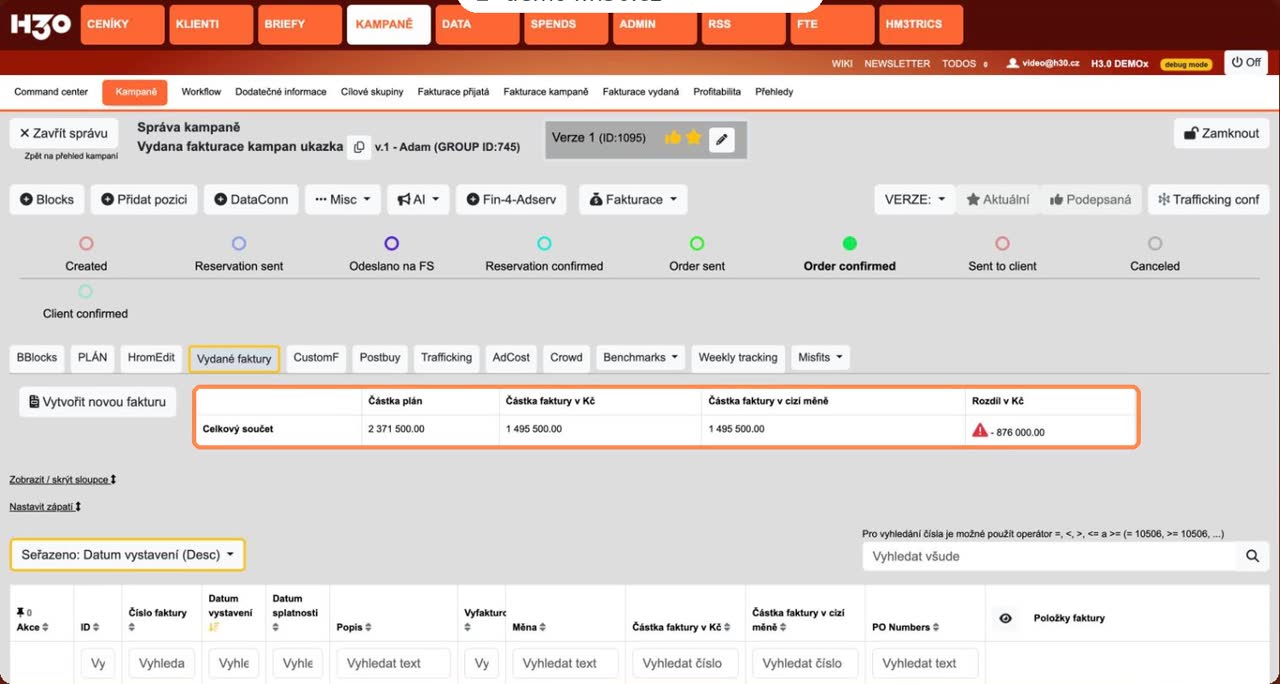
Task: Click the Nastavit zápatí link
Action: 46,507
